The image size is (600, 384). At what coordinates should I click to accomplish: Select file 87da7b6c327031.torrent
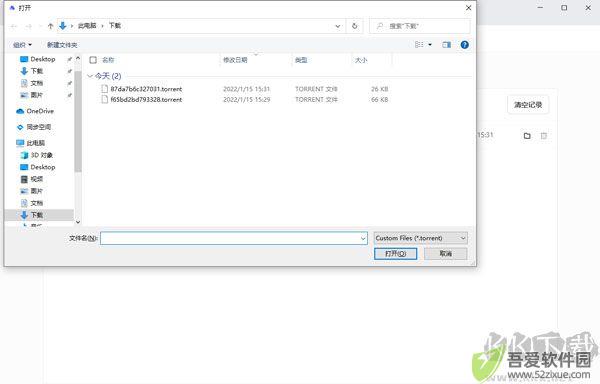coord(146,89)
